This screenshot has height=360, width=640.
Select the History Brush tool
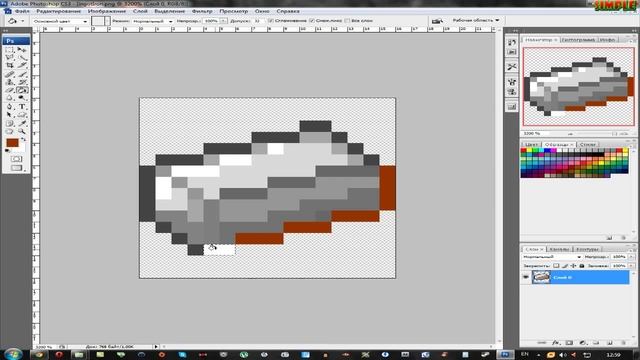point(22,82)
